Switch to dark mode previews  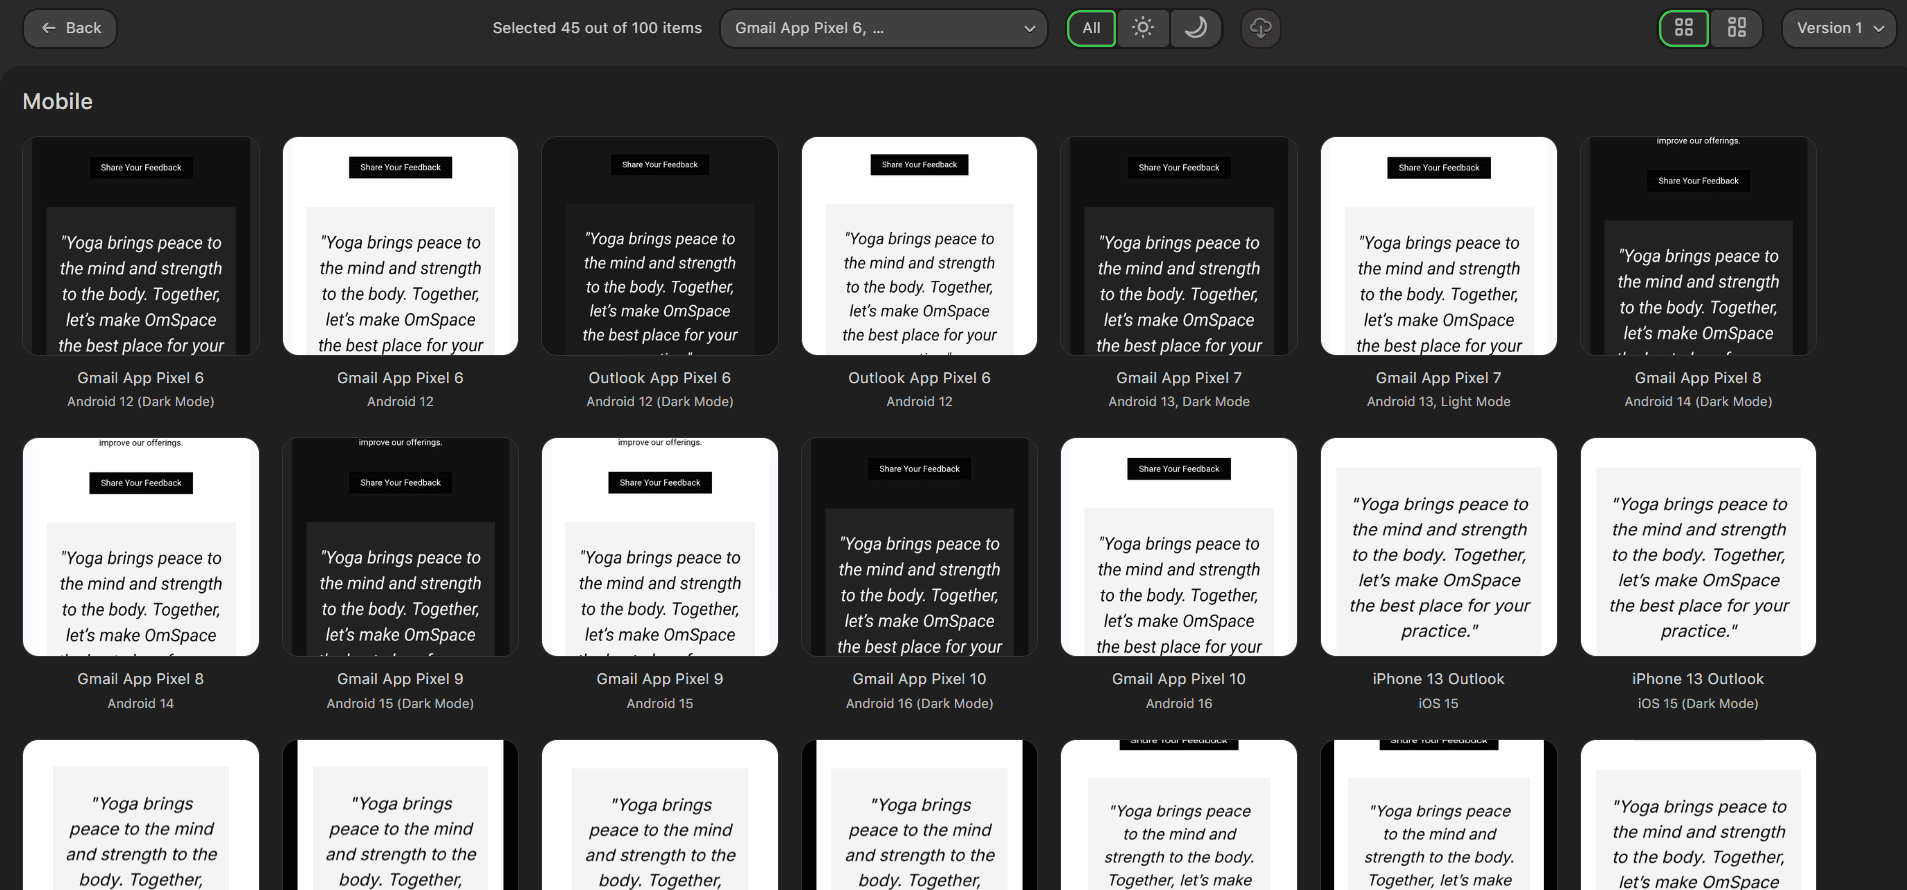pos(1195,28)
